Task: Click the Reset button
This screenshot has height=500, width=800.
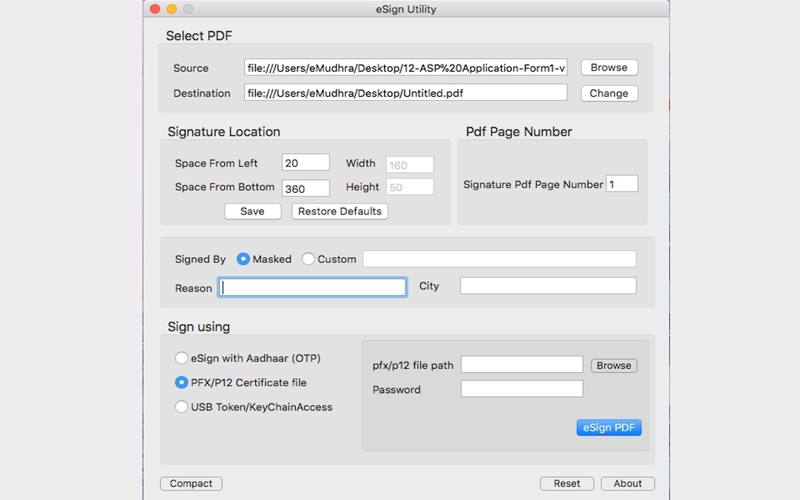Action: pos(567,484)
